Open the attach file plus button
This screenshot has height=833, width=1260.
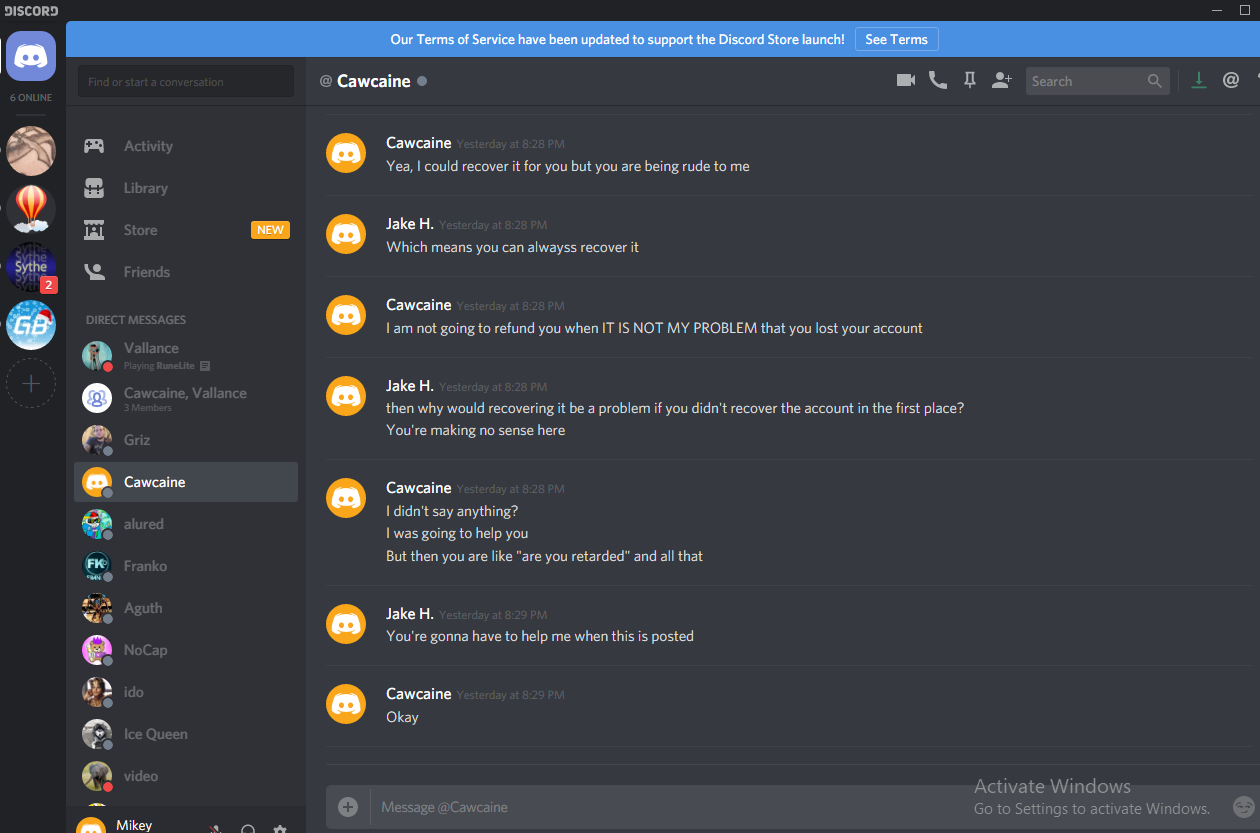pyautogui.click(x=348, y=807)
